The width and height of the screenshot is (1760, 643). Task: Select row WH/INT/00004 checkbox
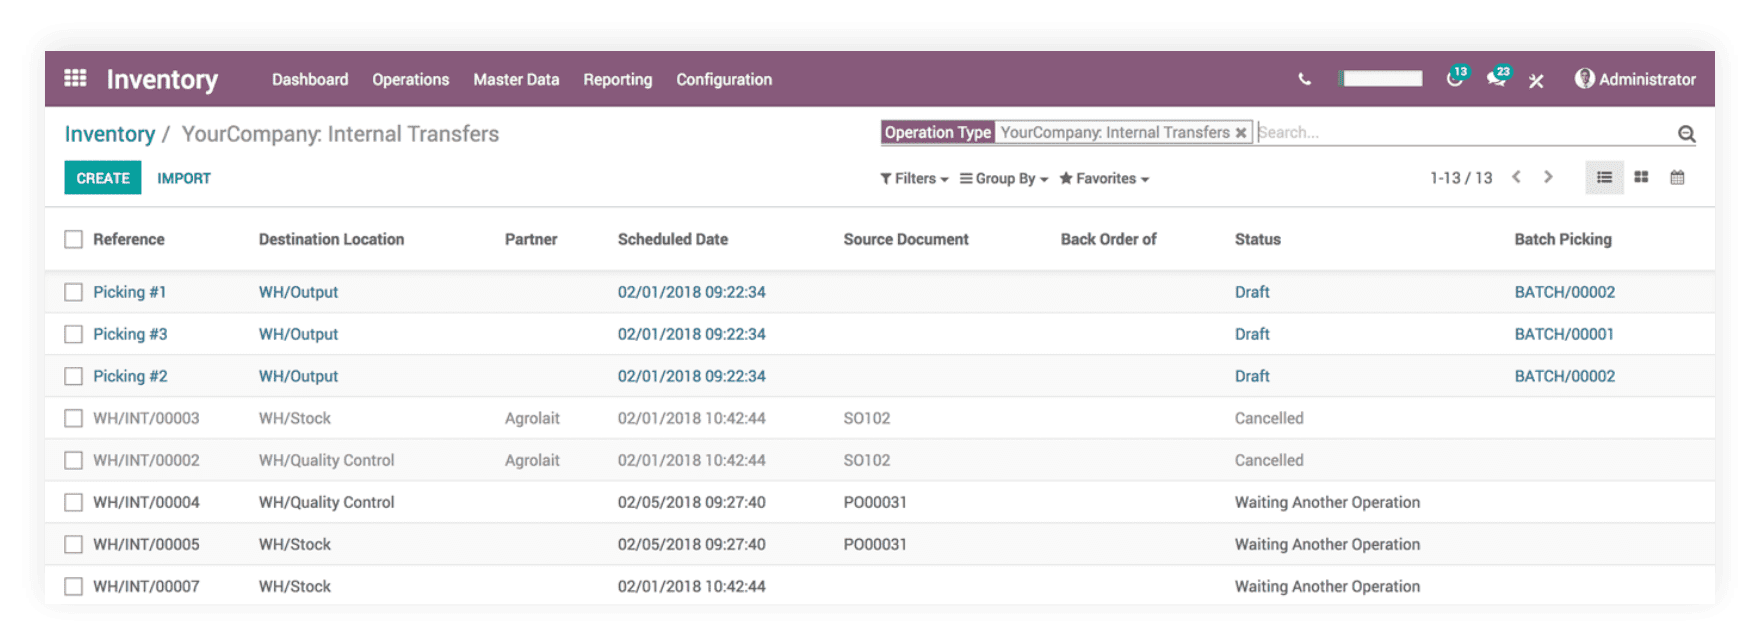click(x=73, y=502)
